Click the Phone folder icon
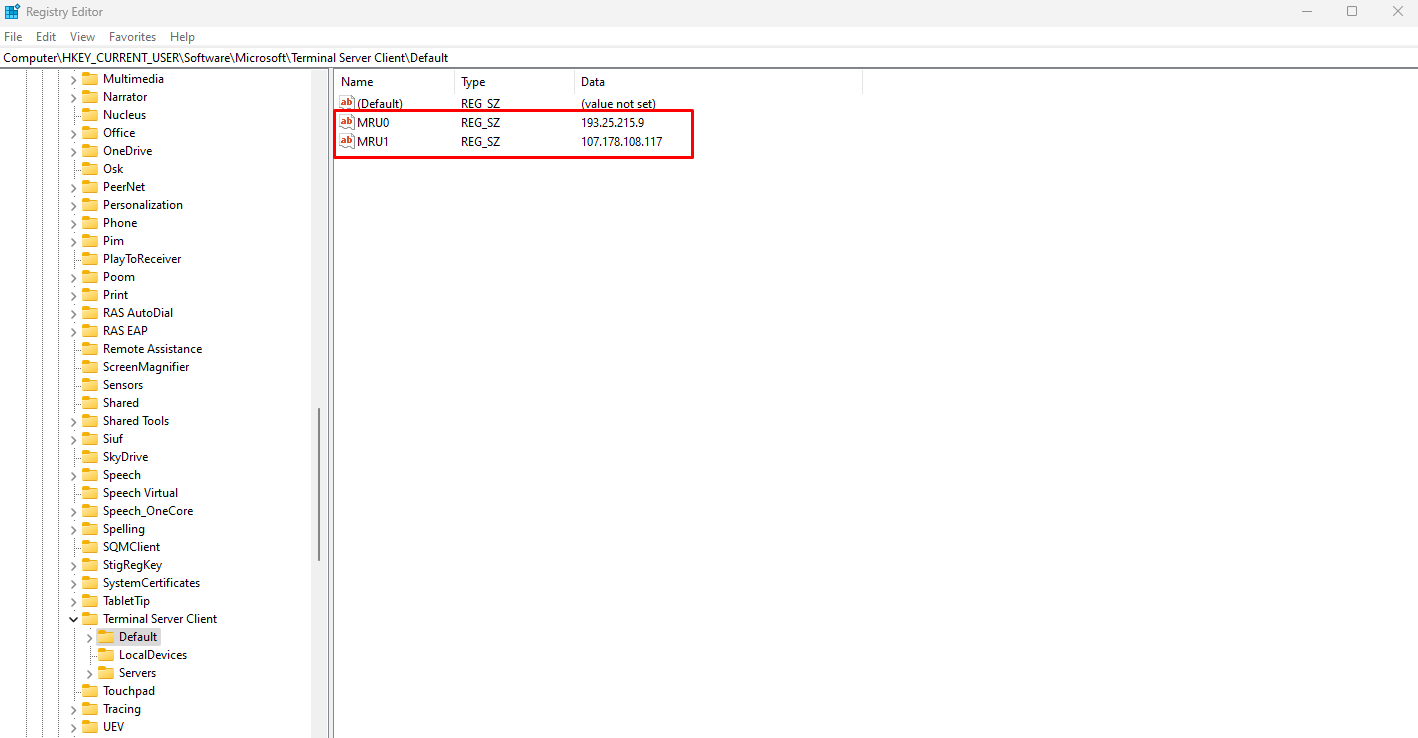Viewport: 1418px width, 738px height. point(90,223)
